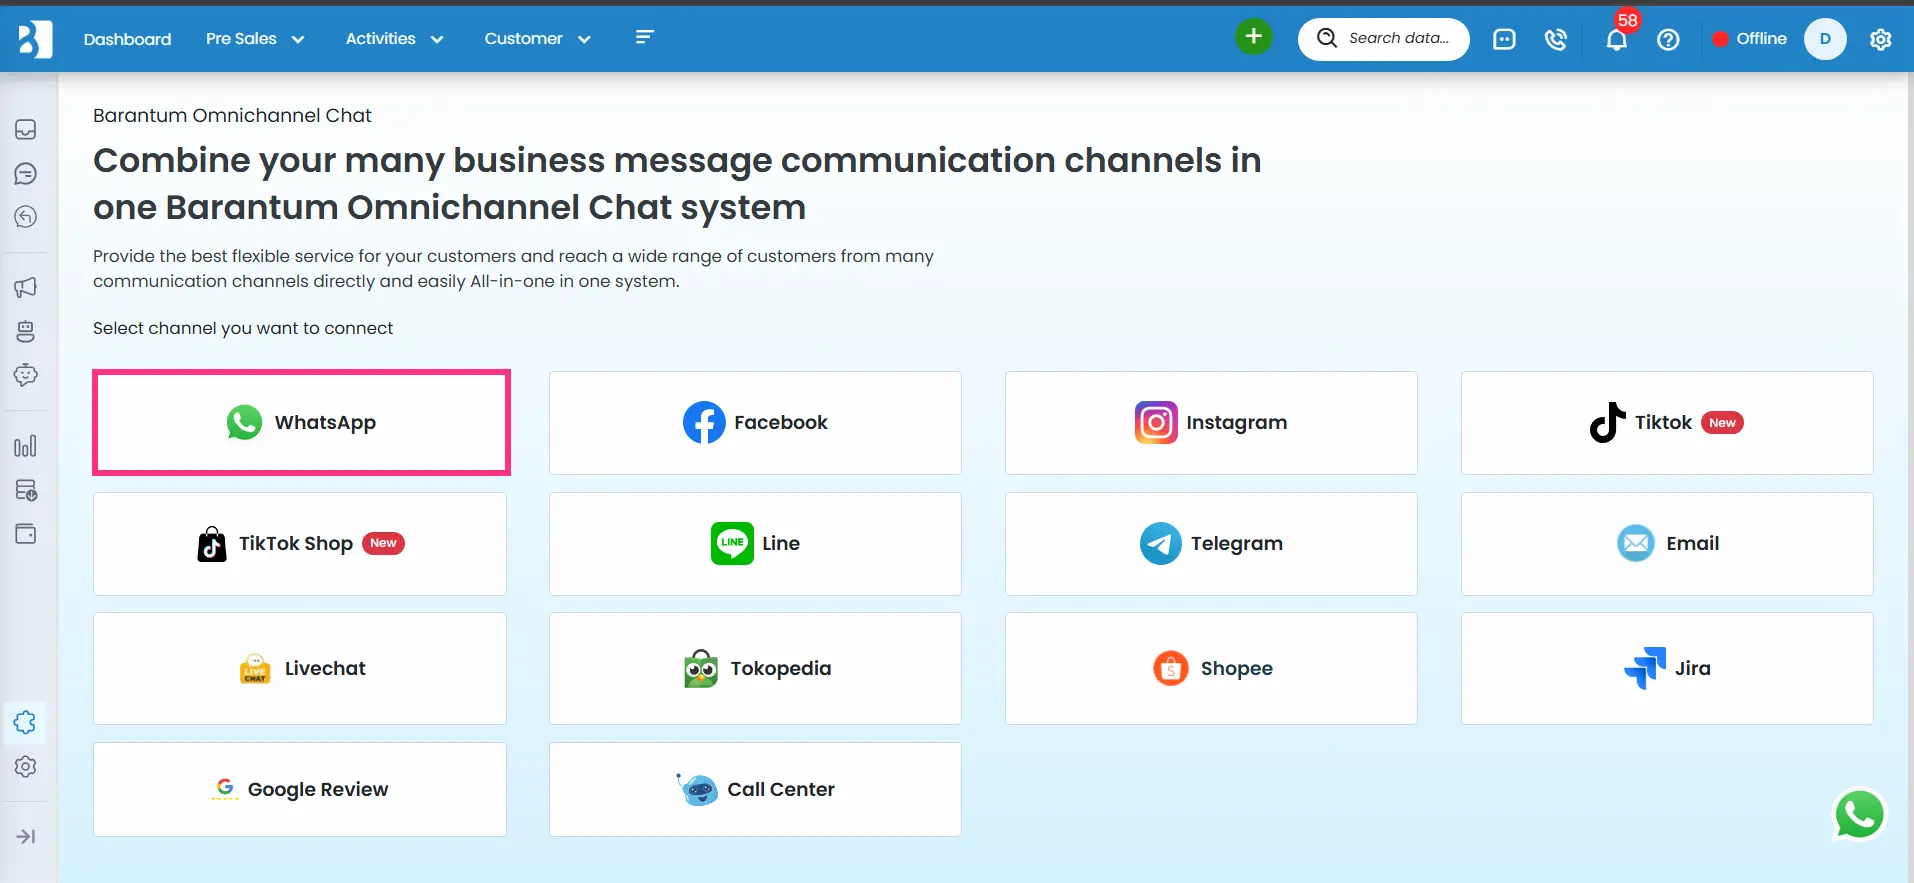Expand the Pre Sales dropdown menu

[x=255, y=39]
